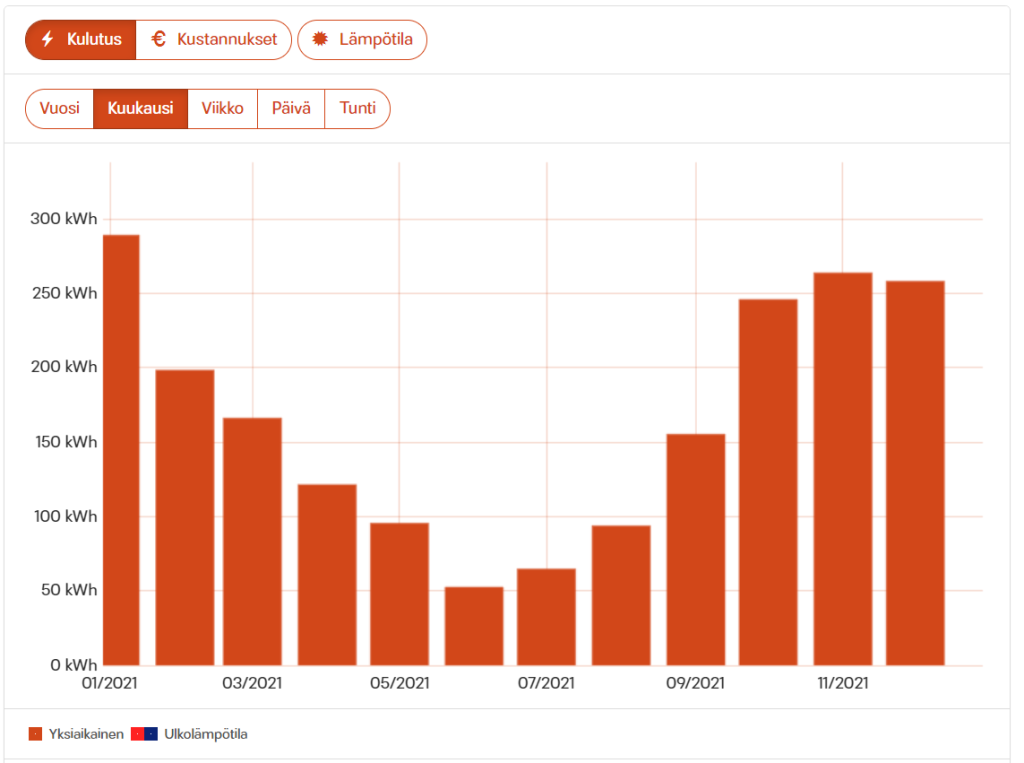Switch to the Kulutus view
The height and width of the screenshot is (763, 1024).
pyautogui.click(x=81, y=40)
